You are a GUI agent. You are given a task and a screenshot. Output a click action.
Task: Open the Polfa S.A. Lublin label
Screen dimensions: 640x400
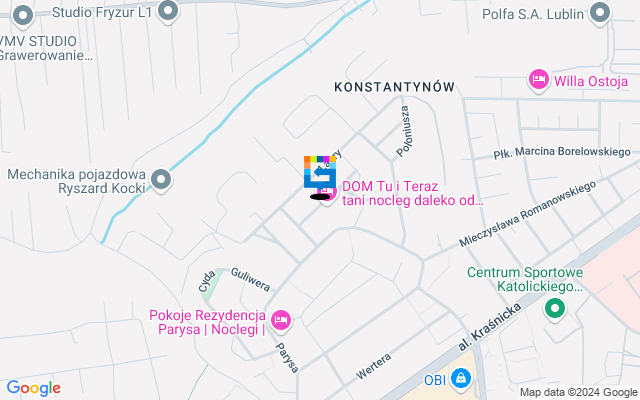click(533, 14)
